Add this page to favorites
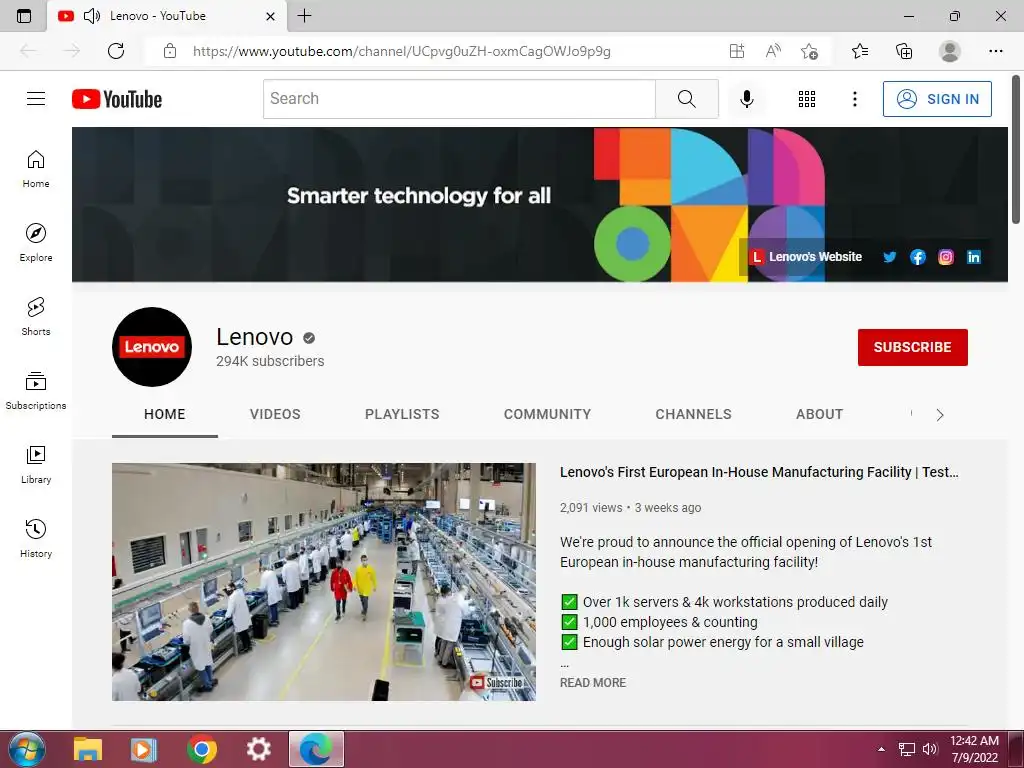Image resolution: width=1024 pixels, height=768 pixels. tap(809, 51)
